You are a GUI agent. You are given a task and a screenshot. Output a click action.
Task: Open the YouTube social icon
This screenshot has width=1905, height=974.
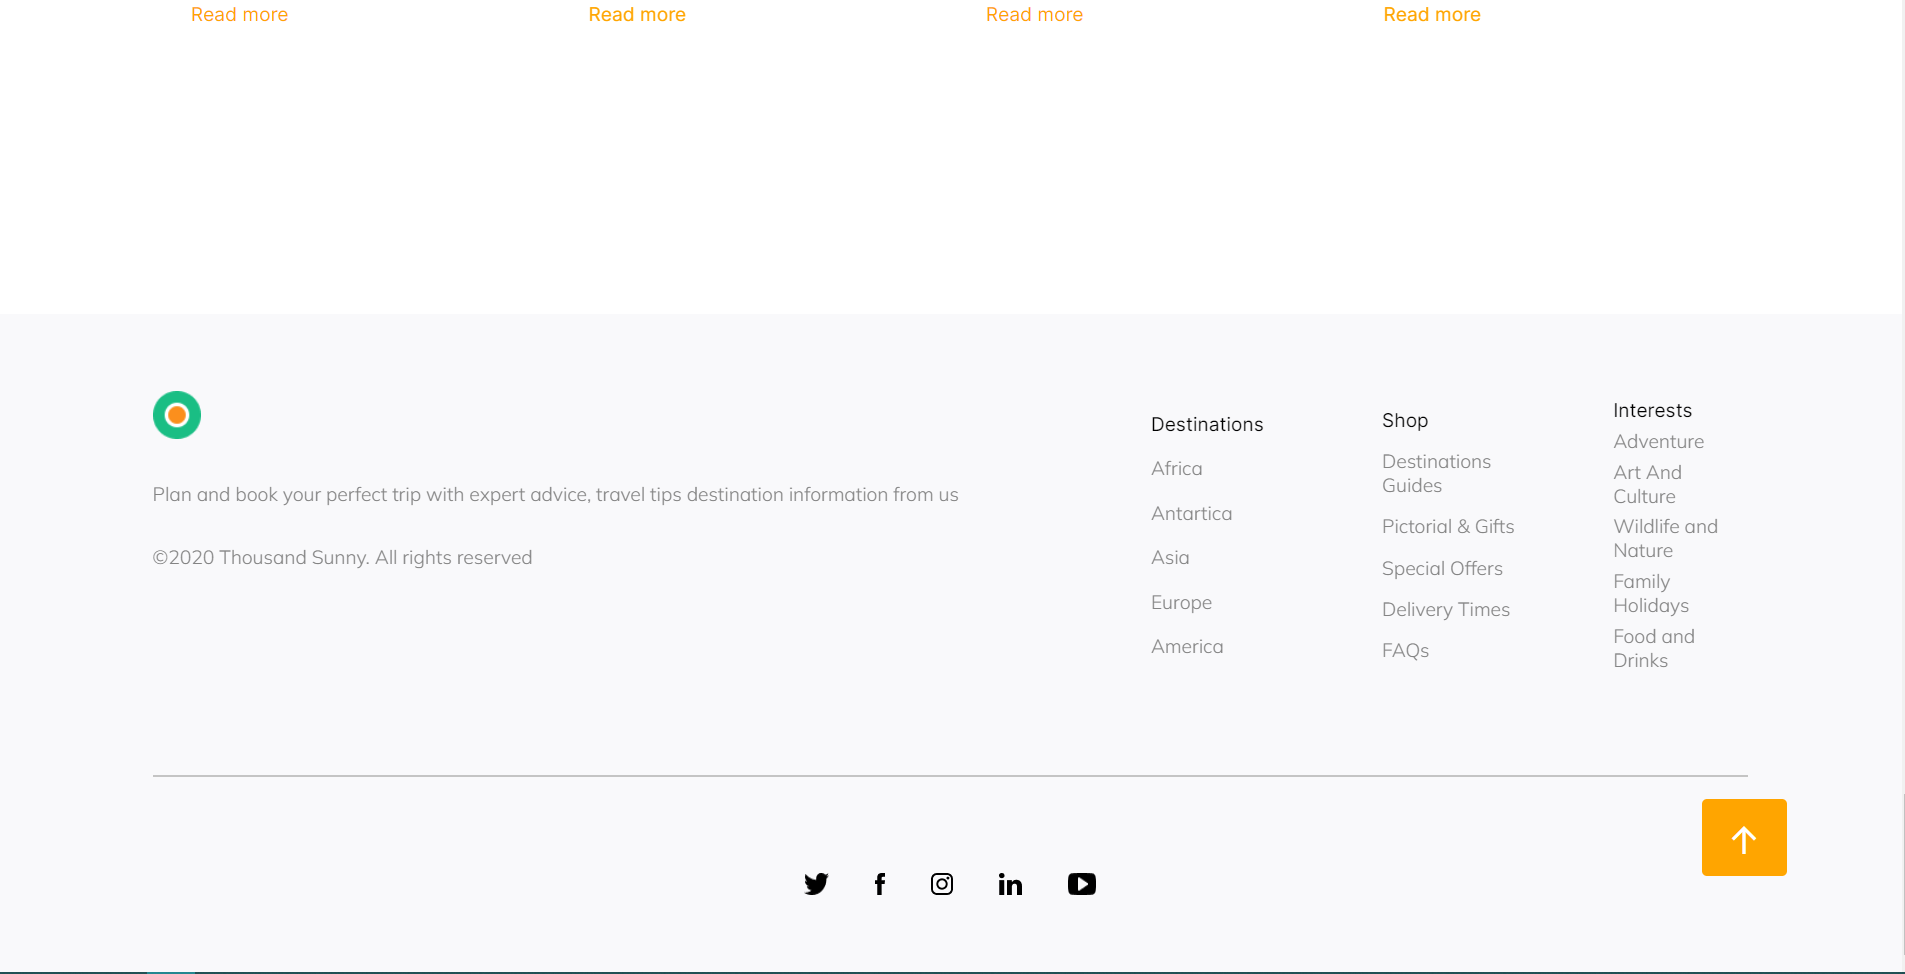(x=1082, y=884)
